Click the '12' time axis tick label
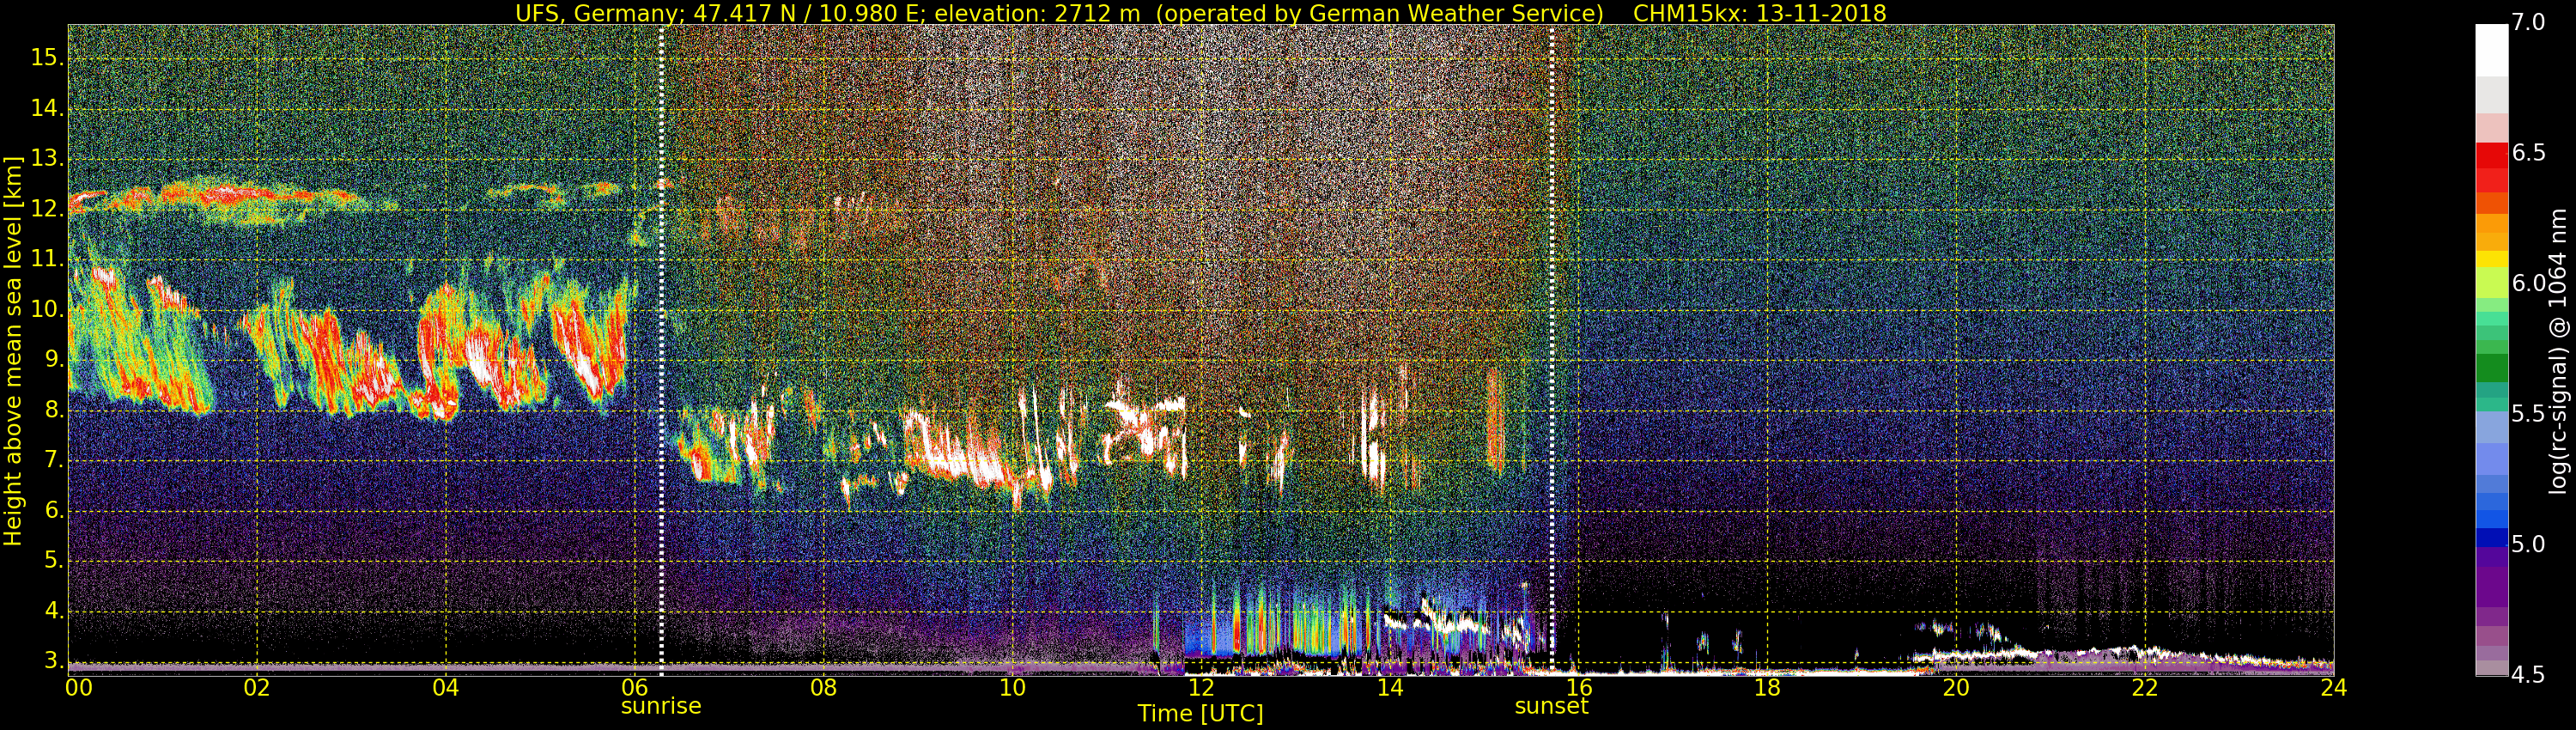Viewport: 2576px width, 730px height. [x=1201, y=688]
